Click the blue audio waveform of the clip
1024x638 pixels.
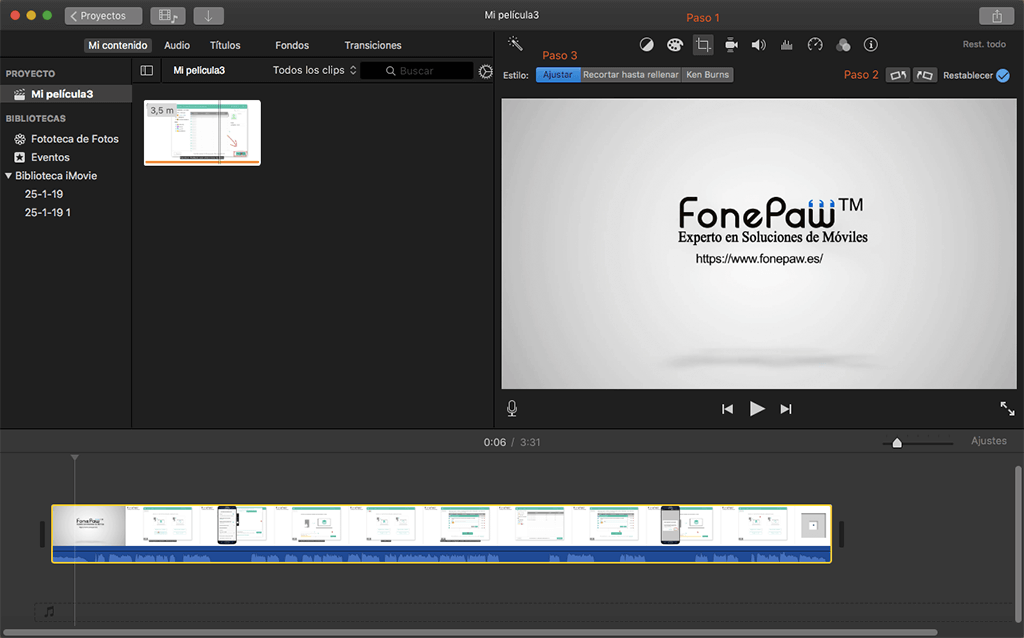click(x=441, y=554)
